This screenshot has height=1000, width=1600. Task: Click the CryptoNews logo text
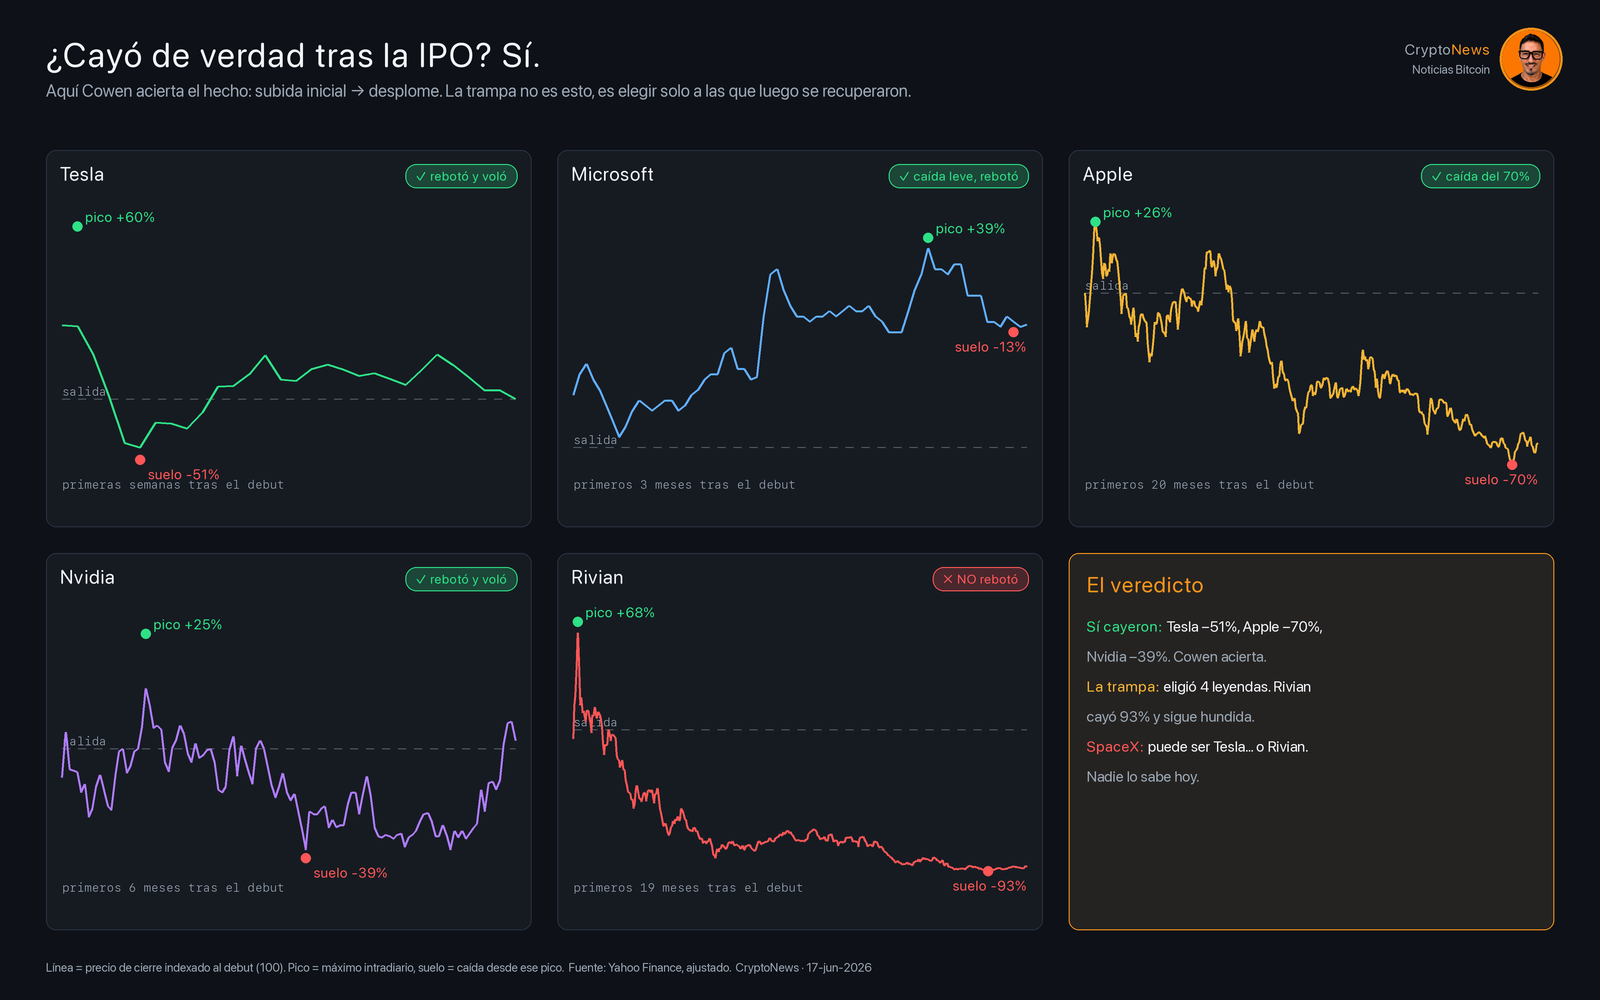(x=1446, y=50)
